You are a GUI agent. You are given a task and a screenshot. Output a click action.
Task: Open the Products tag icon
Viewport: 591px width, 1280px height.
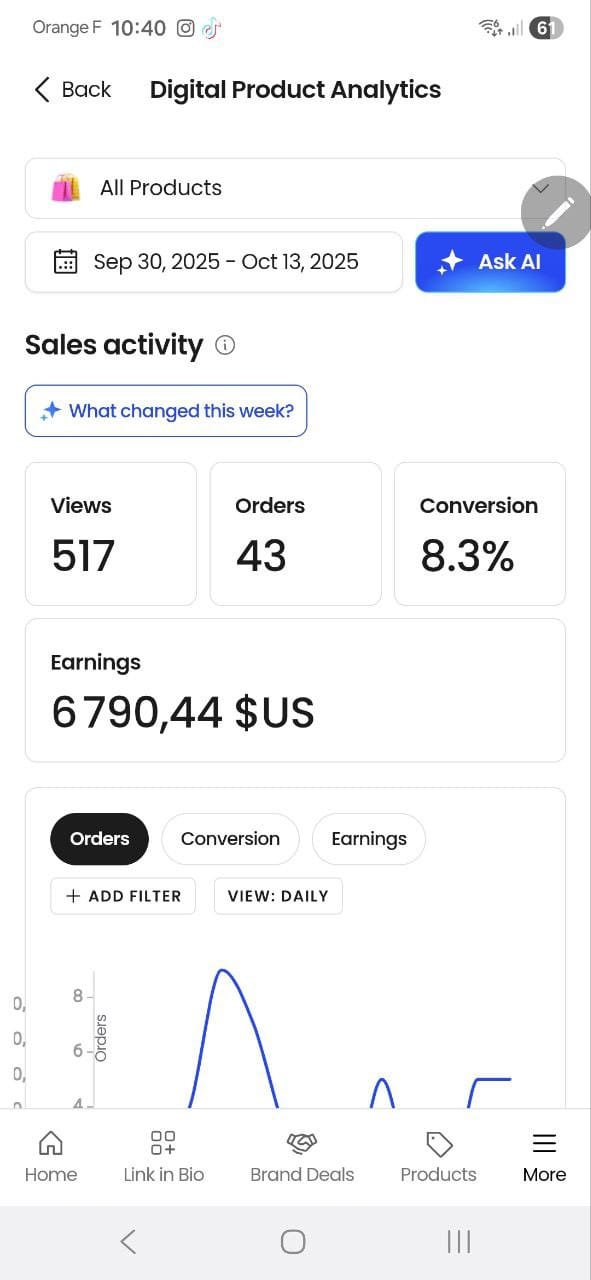pyautogui.click(x=439, y=1143)
